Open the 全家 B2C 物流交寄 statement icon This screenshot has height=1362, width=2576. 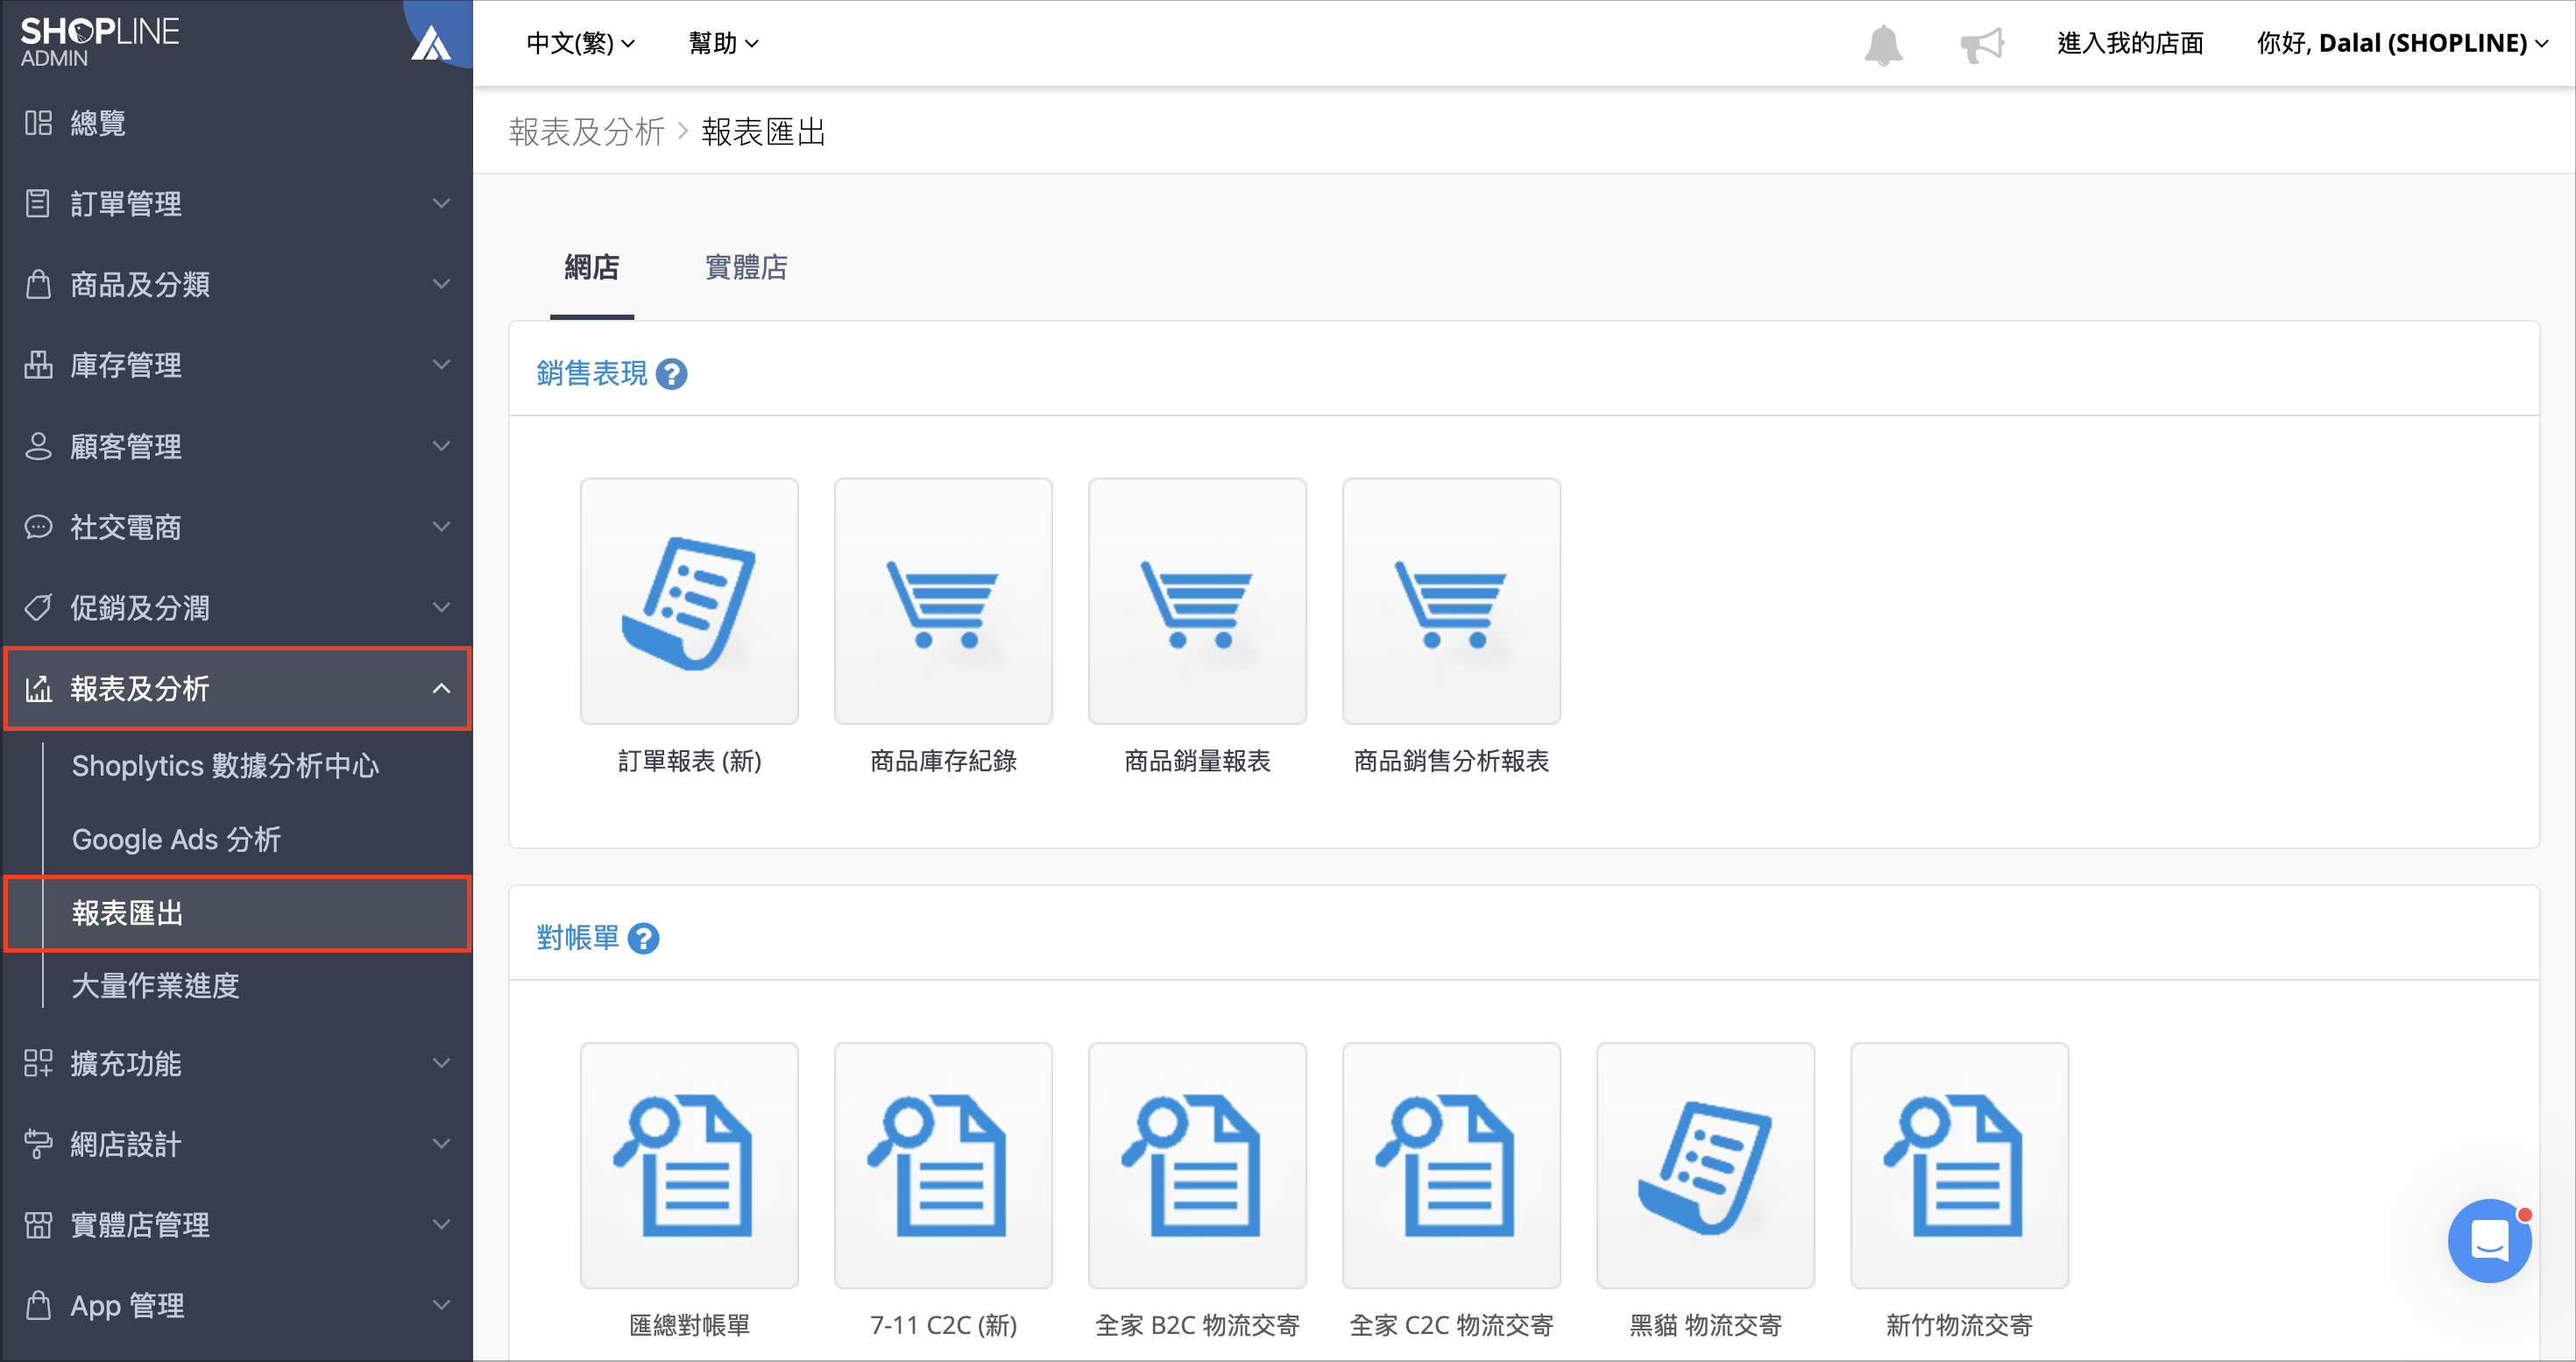click(1197, 1165)
